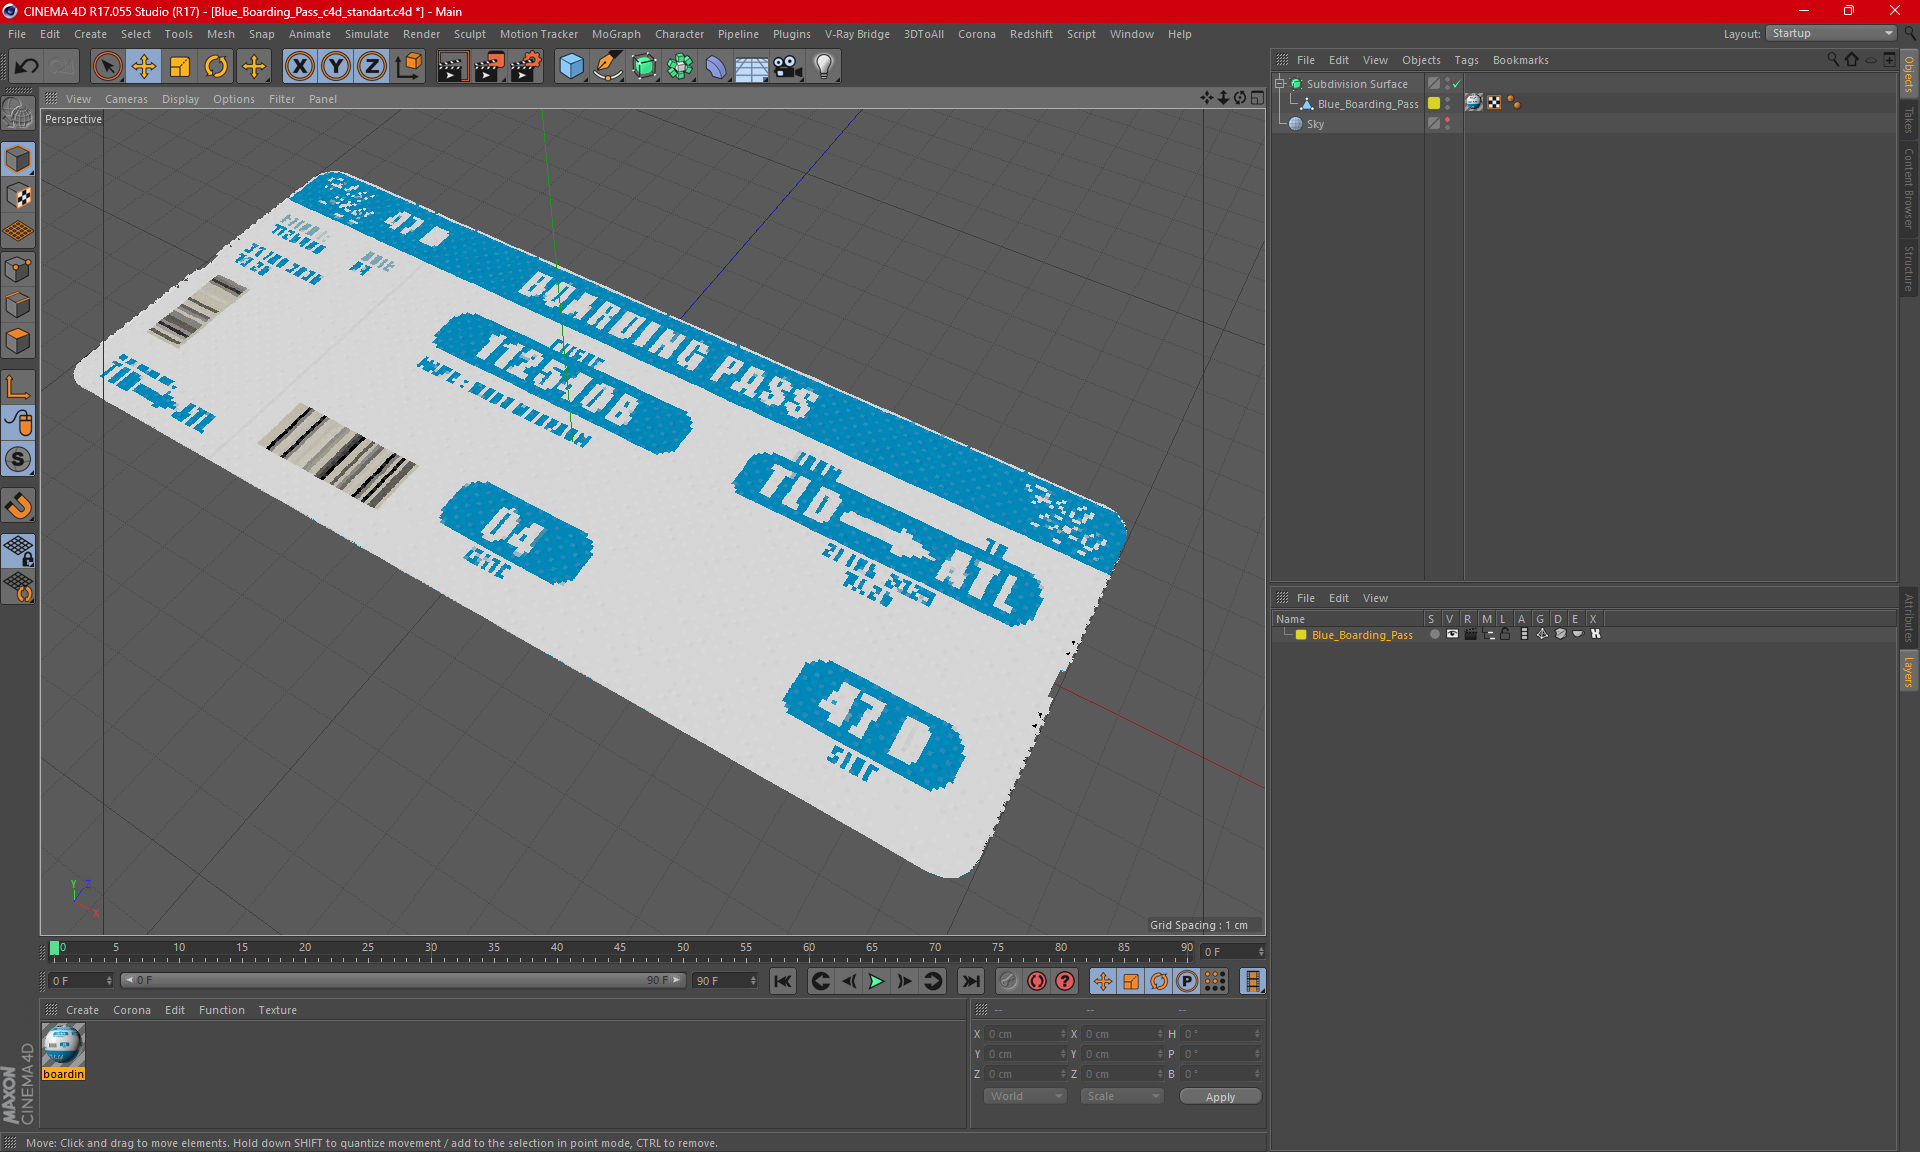
Task: Select the boardin material thumbnail
Action: pyautogui.click(x=63, y=1046)
